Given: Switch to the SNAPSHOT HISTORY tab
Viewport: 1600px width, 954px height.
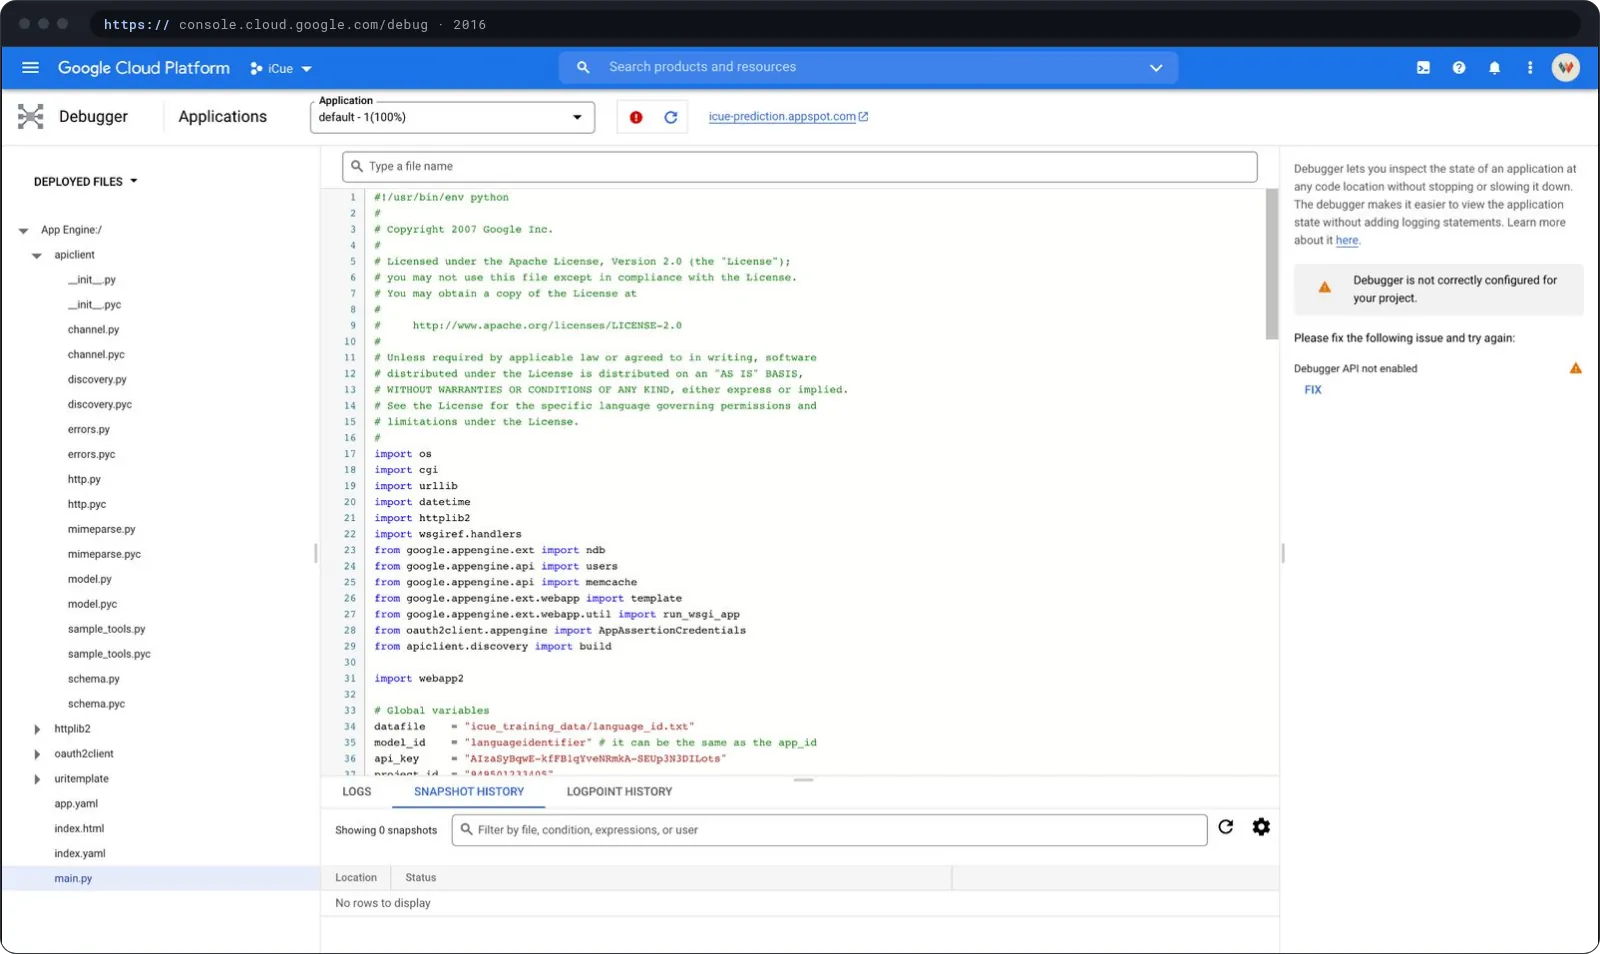Looking at the screenshot, I should [469, 792].
